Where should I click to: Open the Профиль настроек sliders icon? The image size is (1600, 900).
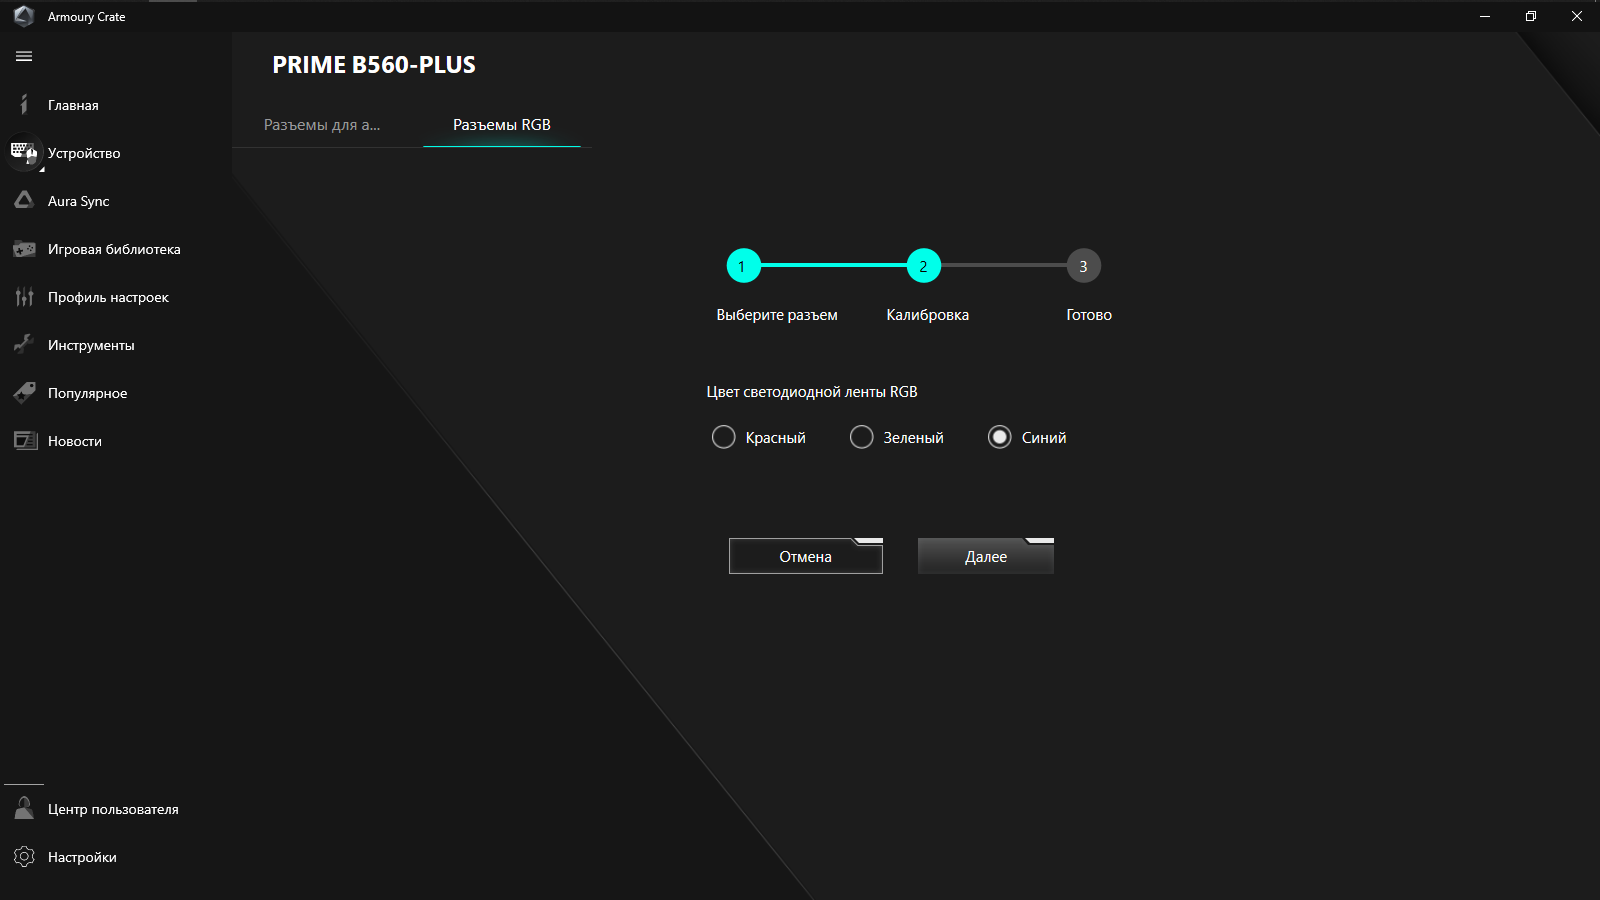coord(24,297)
